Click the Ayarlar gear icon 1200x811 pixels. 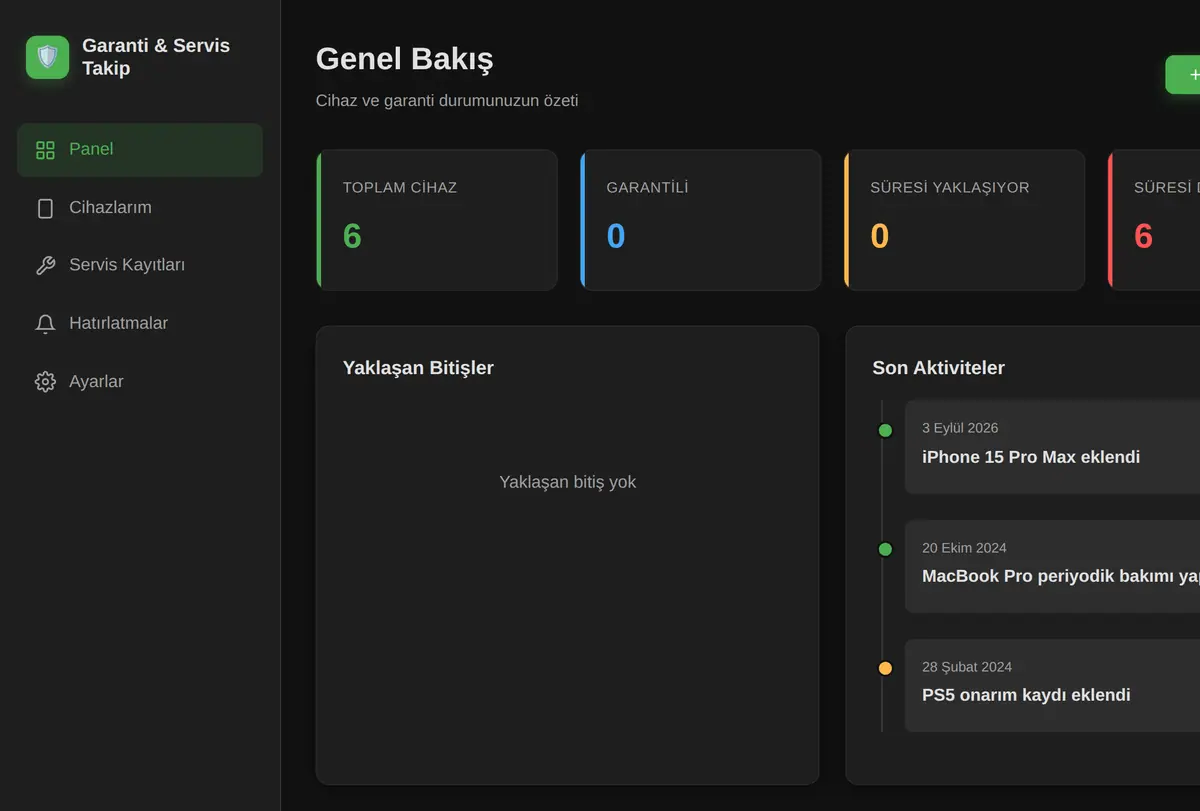(45, 381)
